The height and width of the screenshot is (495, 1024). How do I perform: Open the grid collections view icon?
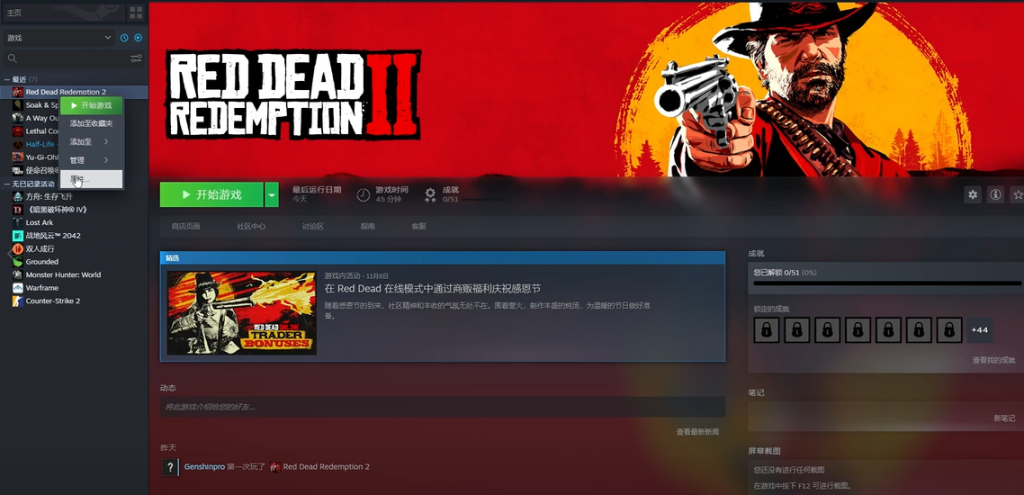point(136,12)
